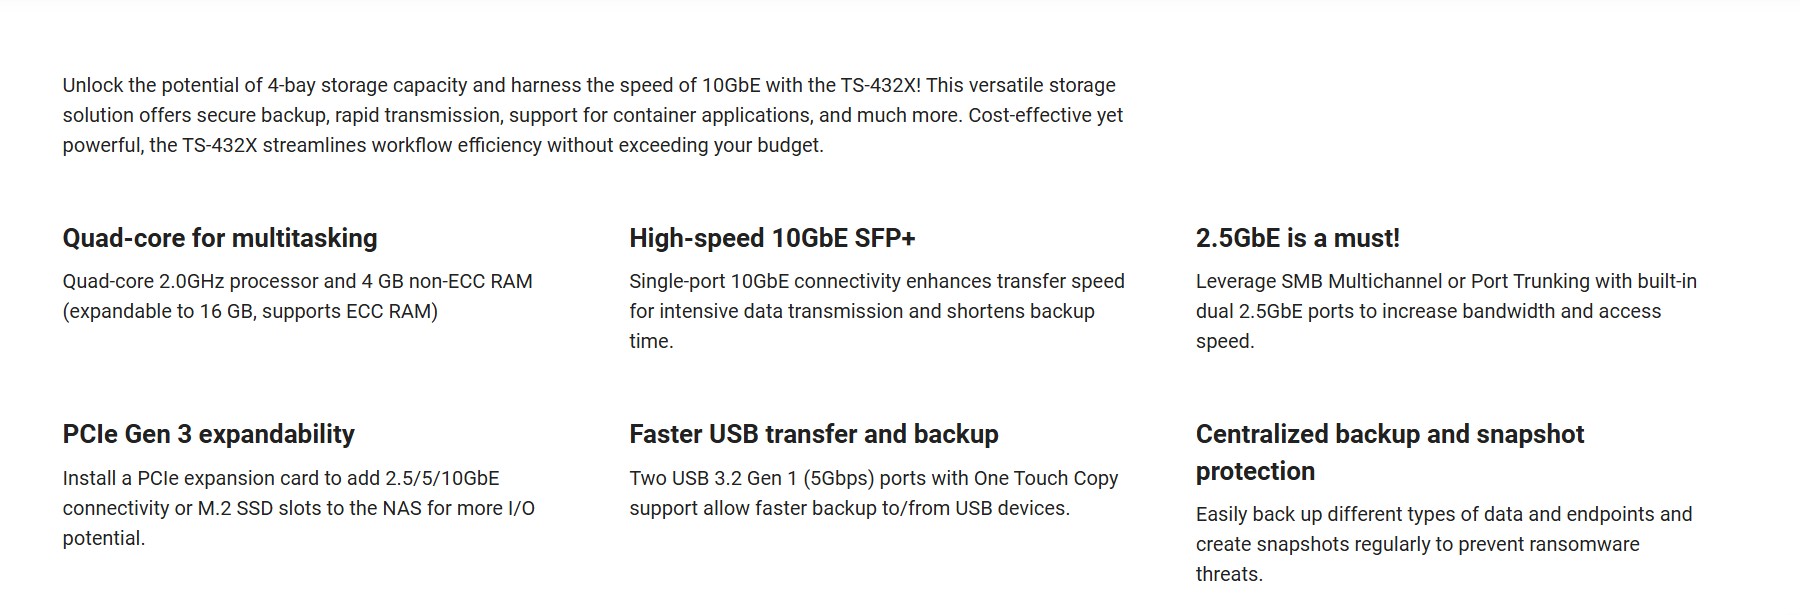
Task: Click the "PCIe Gen 3 expandability" heading
Action: [208, 434]
